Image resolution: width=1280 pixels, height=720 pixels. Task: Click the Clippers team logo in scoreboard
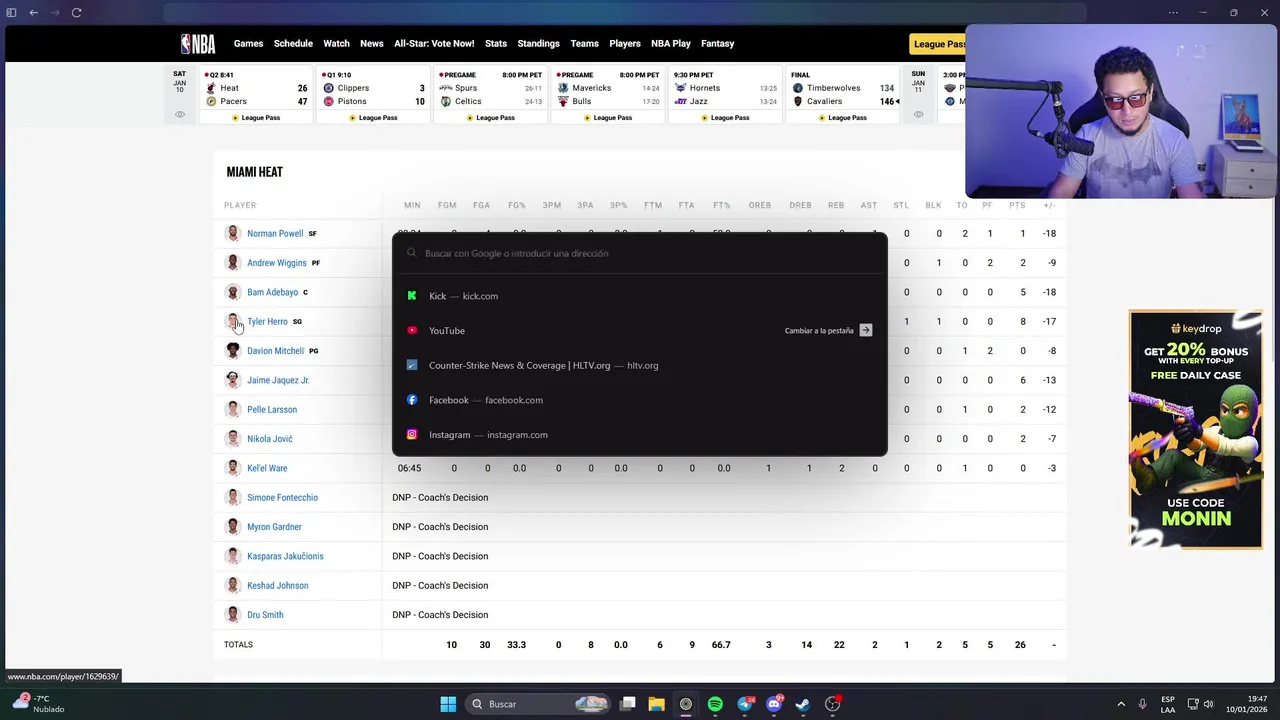coord(328,88)
